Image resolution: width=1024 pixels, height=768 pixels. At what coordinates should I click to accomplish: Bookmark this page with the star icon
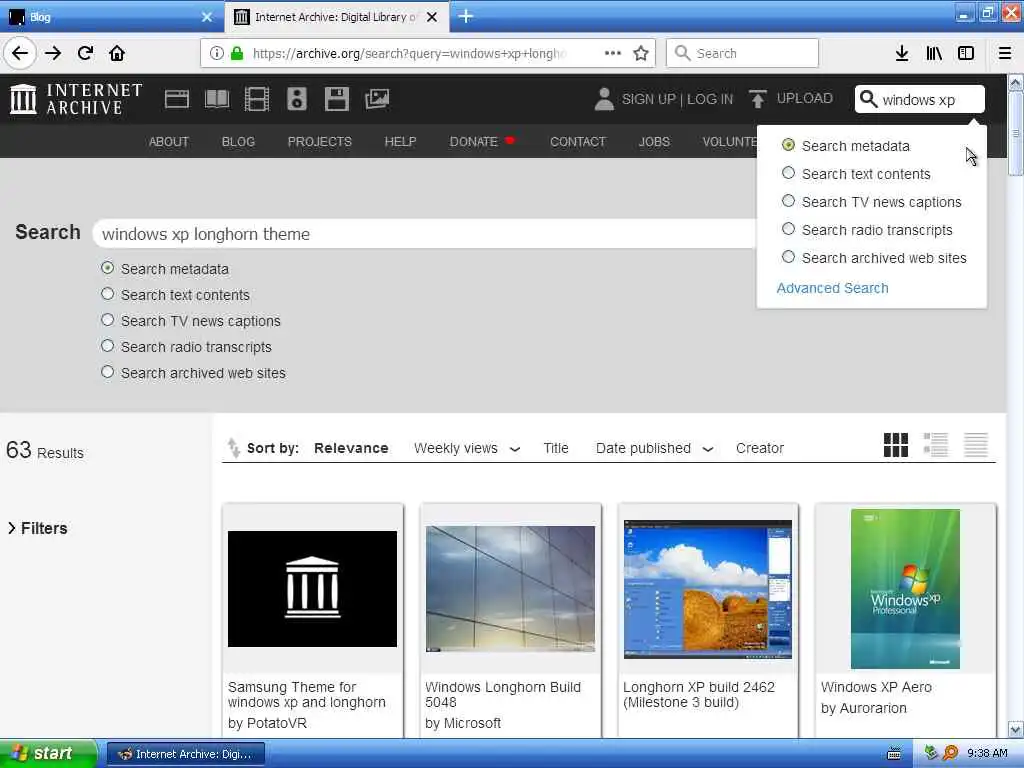point(641,54)
